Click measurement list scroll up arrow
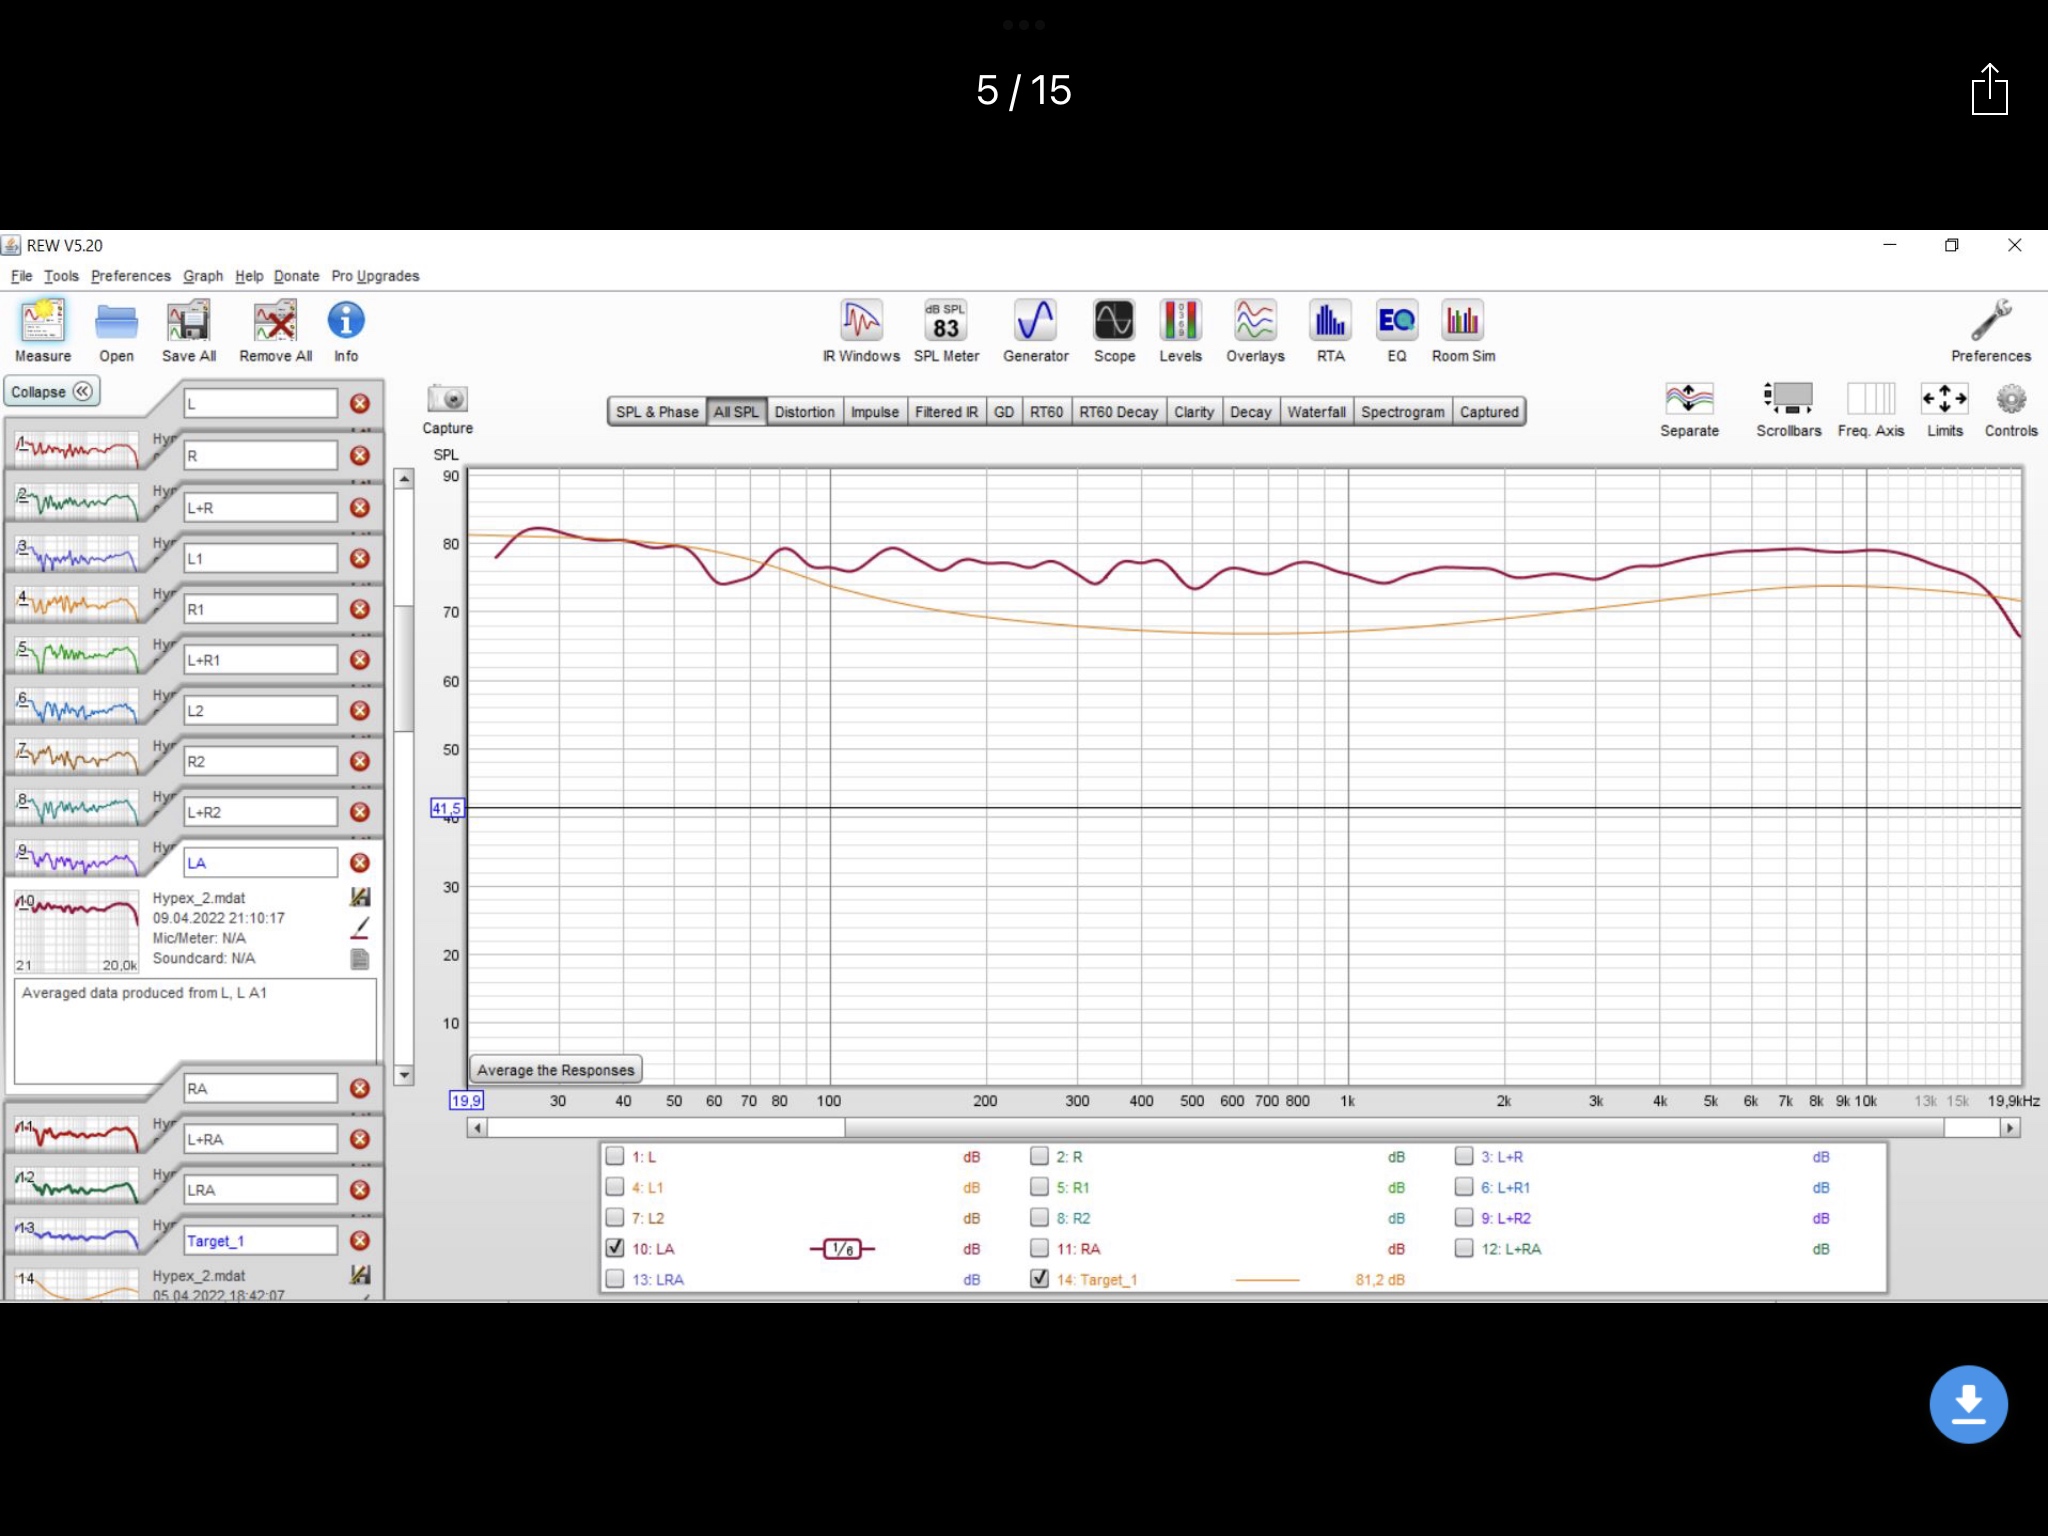The width and height of the screenshot is (2048, 1536). pos(404,479)
